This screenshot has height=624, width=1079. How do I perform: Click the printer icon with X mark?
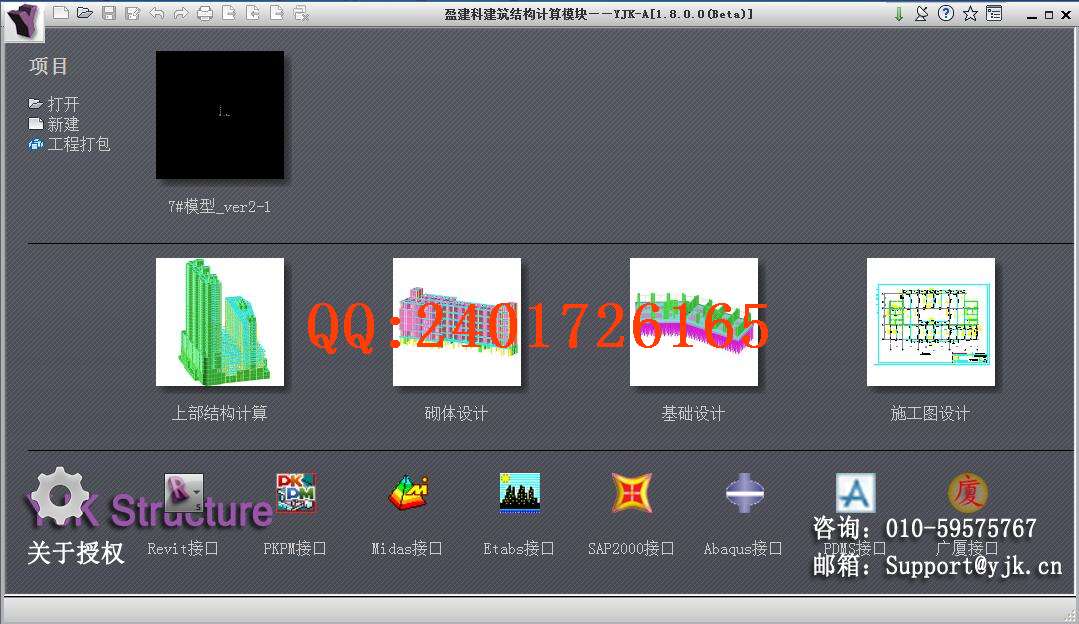(x=301, y=12)
